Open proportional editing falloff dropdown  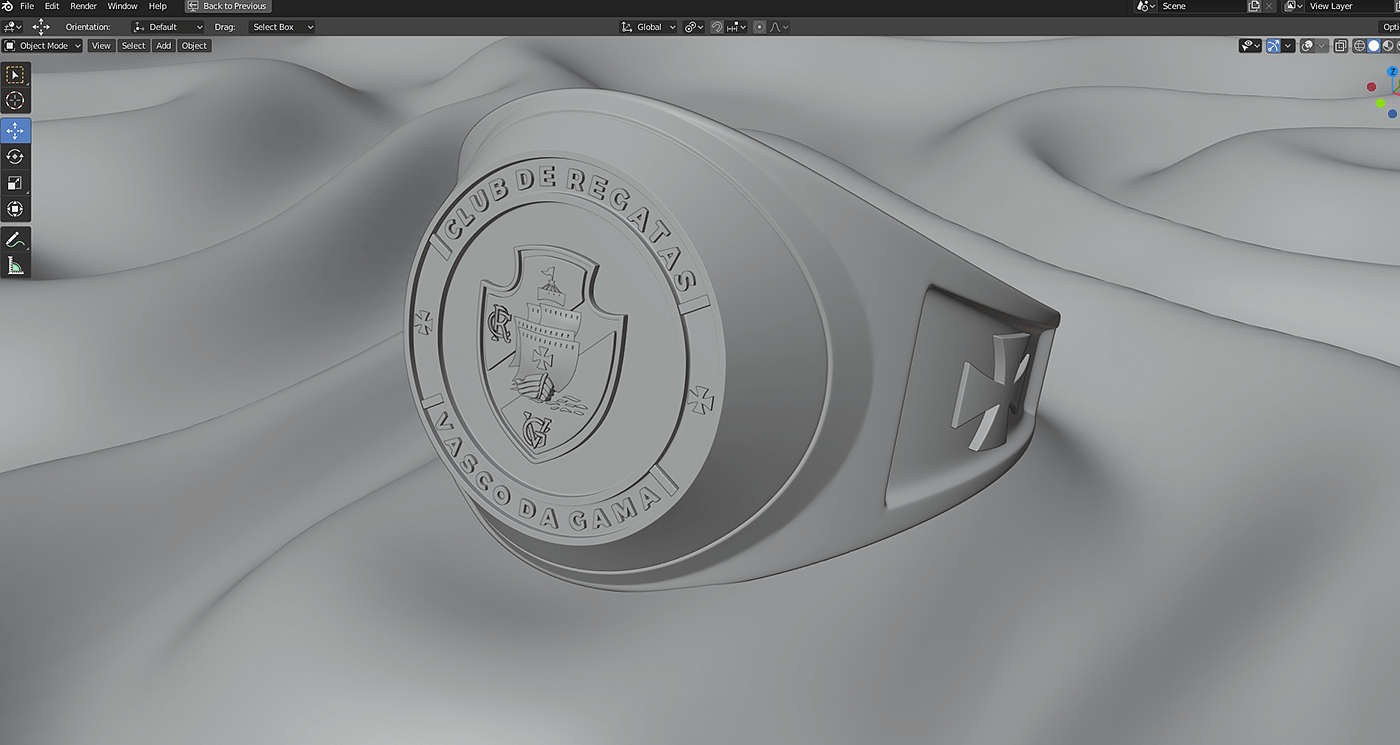click(779, 27)
